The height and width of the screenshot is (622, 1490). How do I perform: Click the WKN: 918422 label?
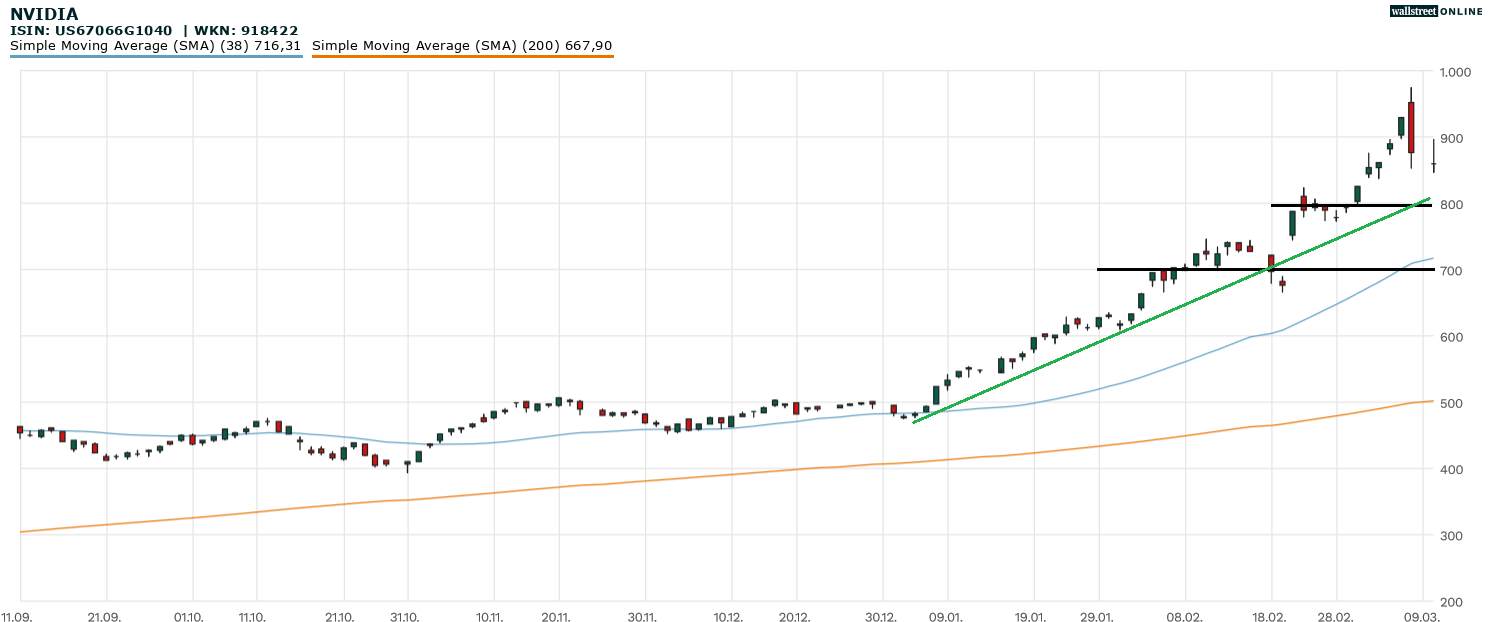pos(246,31)
